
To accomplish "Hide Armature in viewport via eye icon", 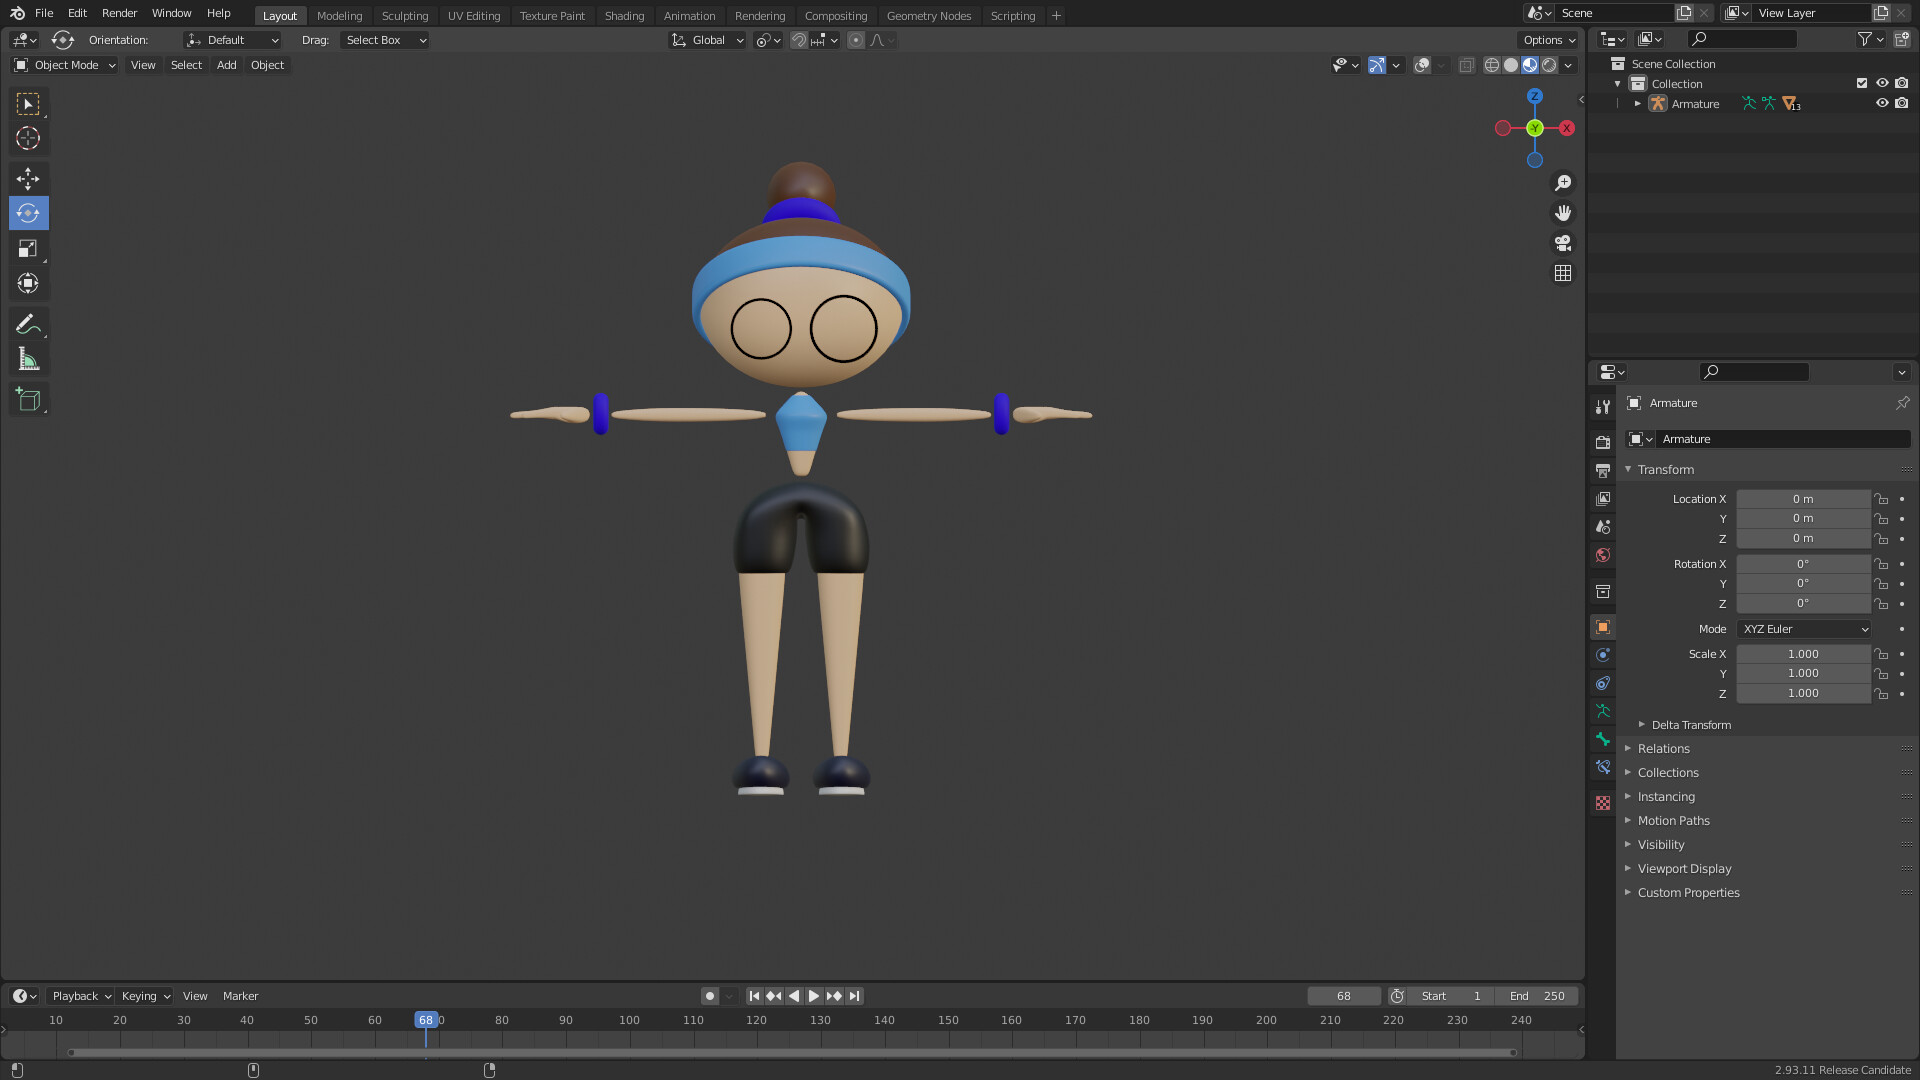I will (1882, 103).
